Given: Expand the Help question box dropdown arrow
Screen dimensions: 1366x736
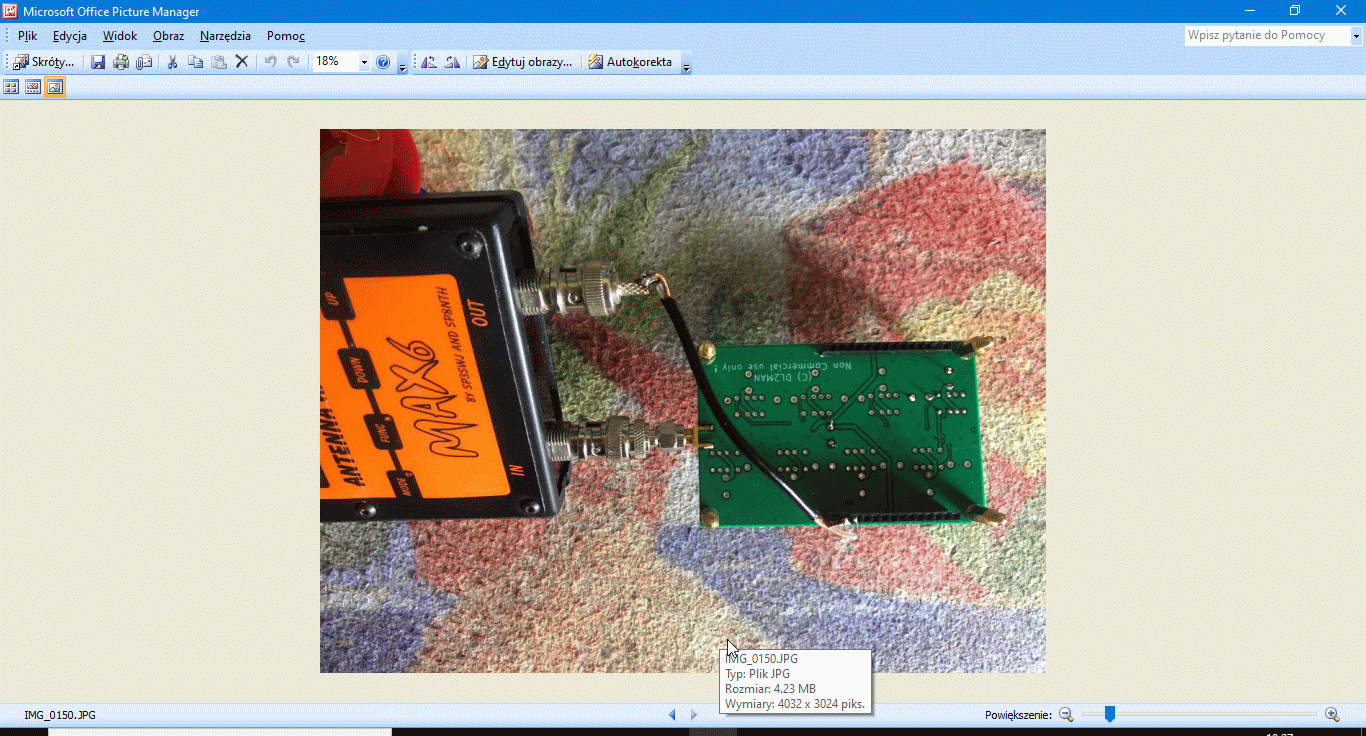Looking at the screenshot, I should (x=1357, y=36).
